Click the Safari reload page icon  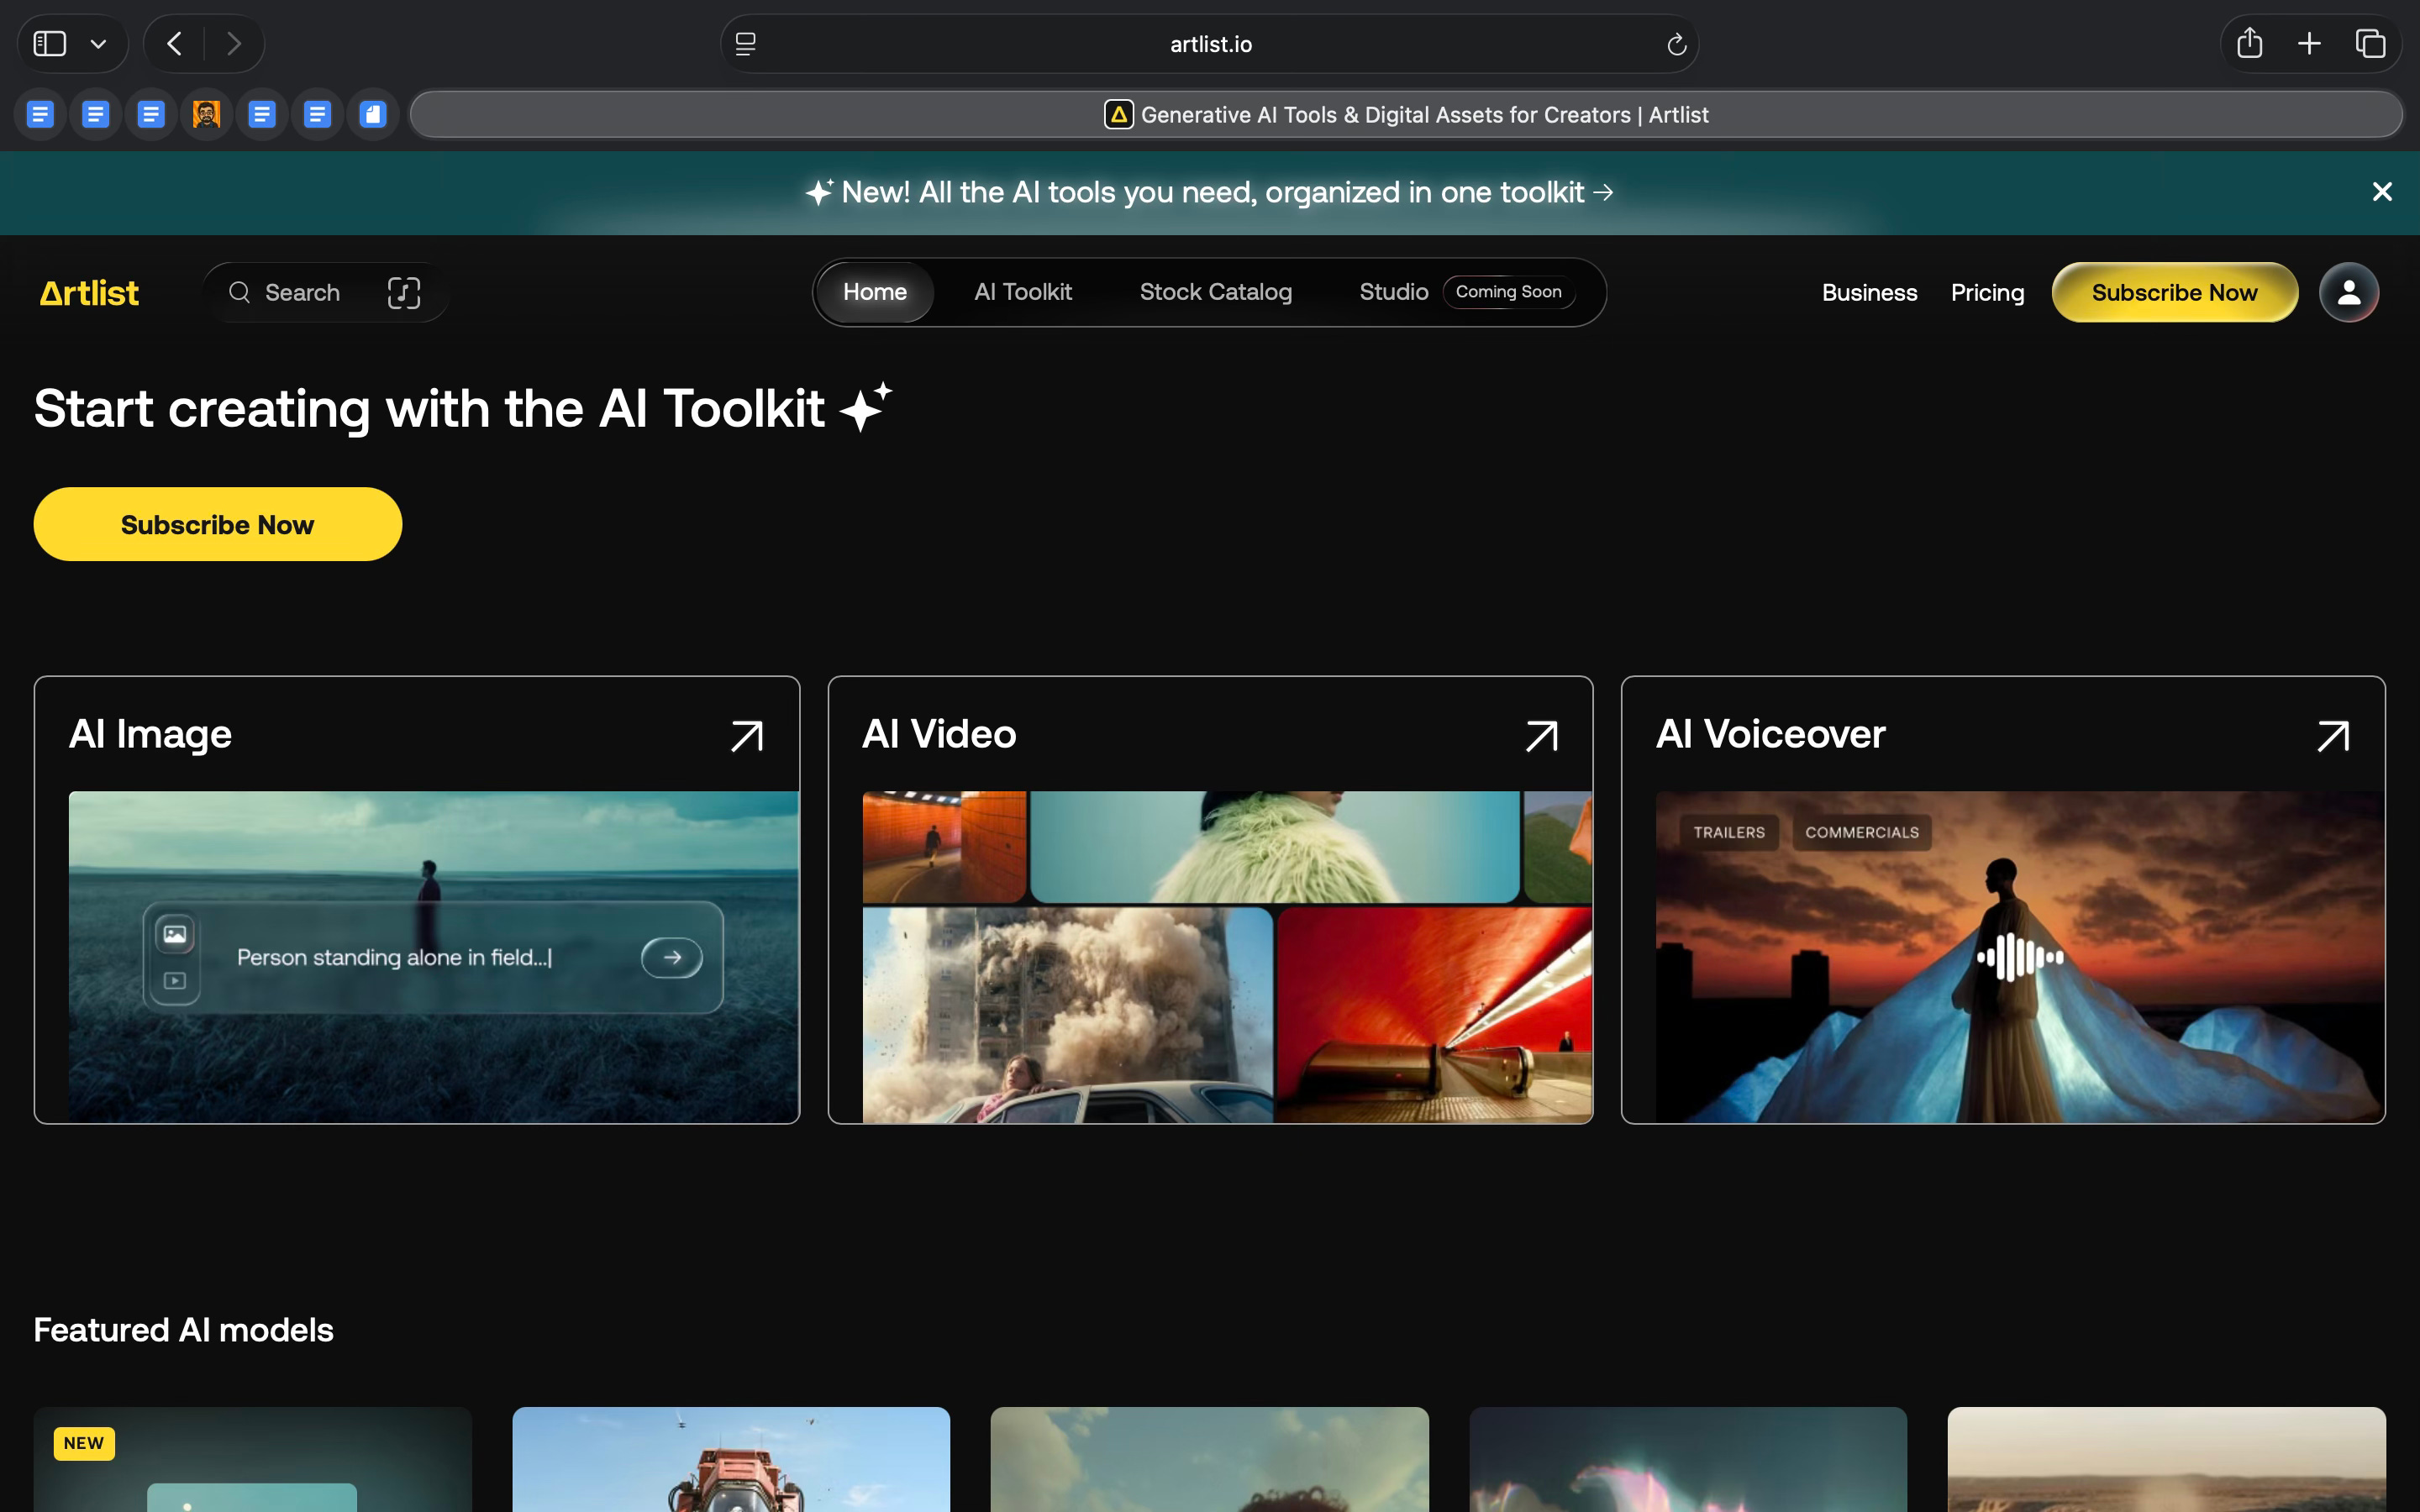coord(1677,45)
